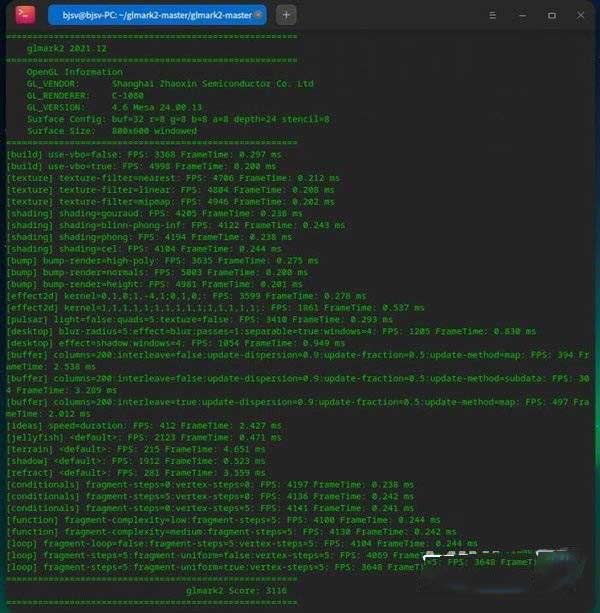Click the [ideas] speed=duration result line
Screen dimensions: 600x613
[144, 425]
